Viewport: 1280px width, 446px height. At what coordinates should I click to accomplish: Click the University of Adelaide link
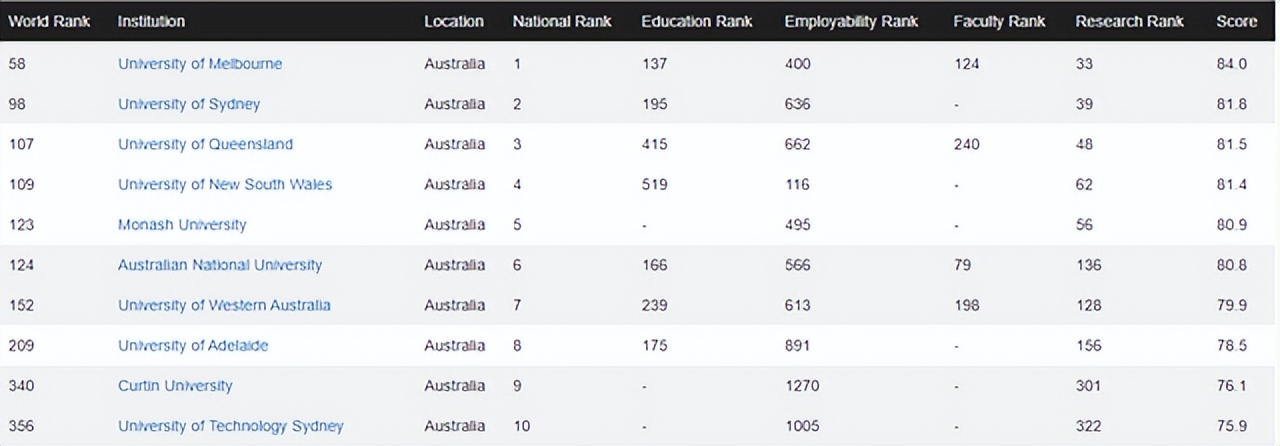point(193,346)
